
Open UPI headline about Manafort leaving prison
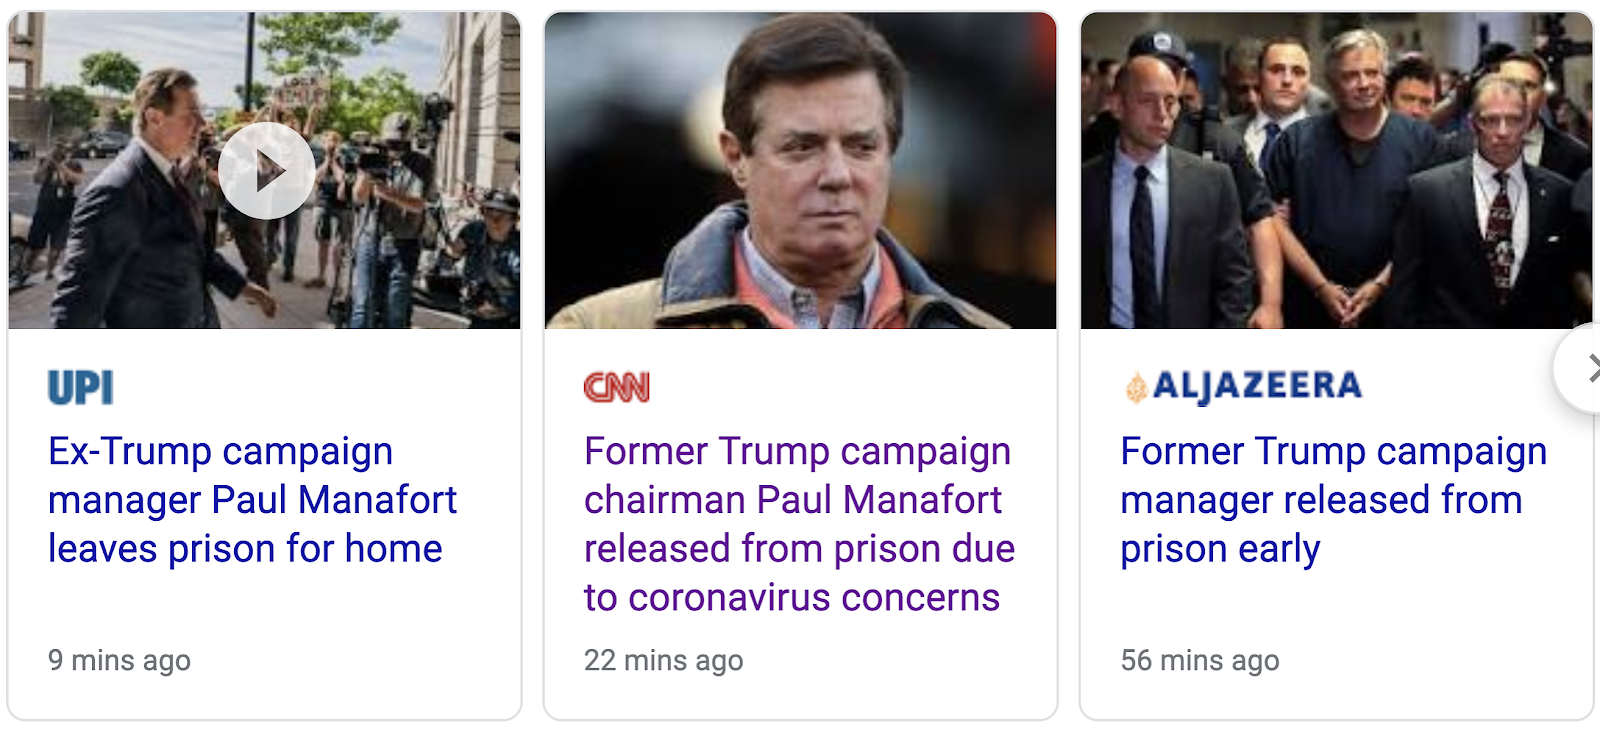252,499
